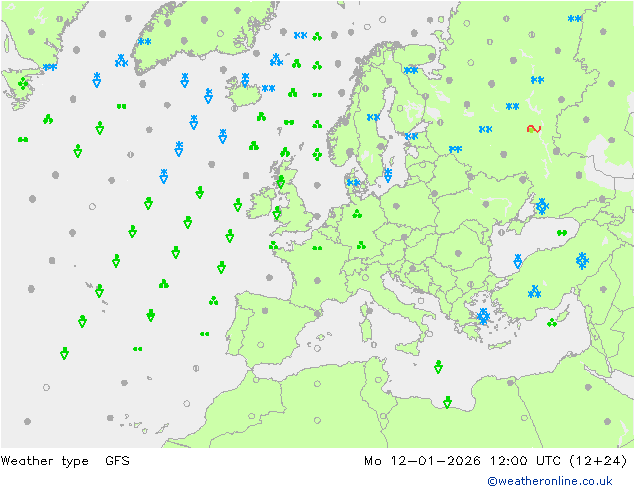Click the double snowflake on Greenland's southern tip

pyautogui.click(x=144, y=42)
